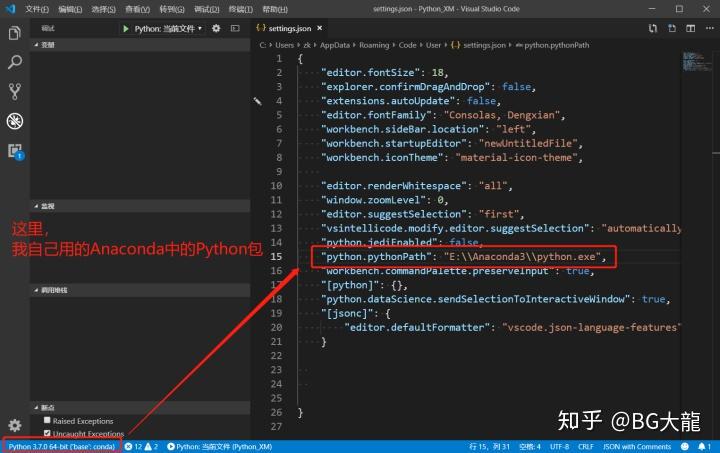Toggle Uncaught Exceptions breakpoint checkbox

coord(47,433)
